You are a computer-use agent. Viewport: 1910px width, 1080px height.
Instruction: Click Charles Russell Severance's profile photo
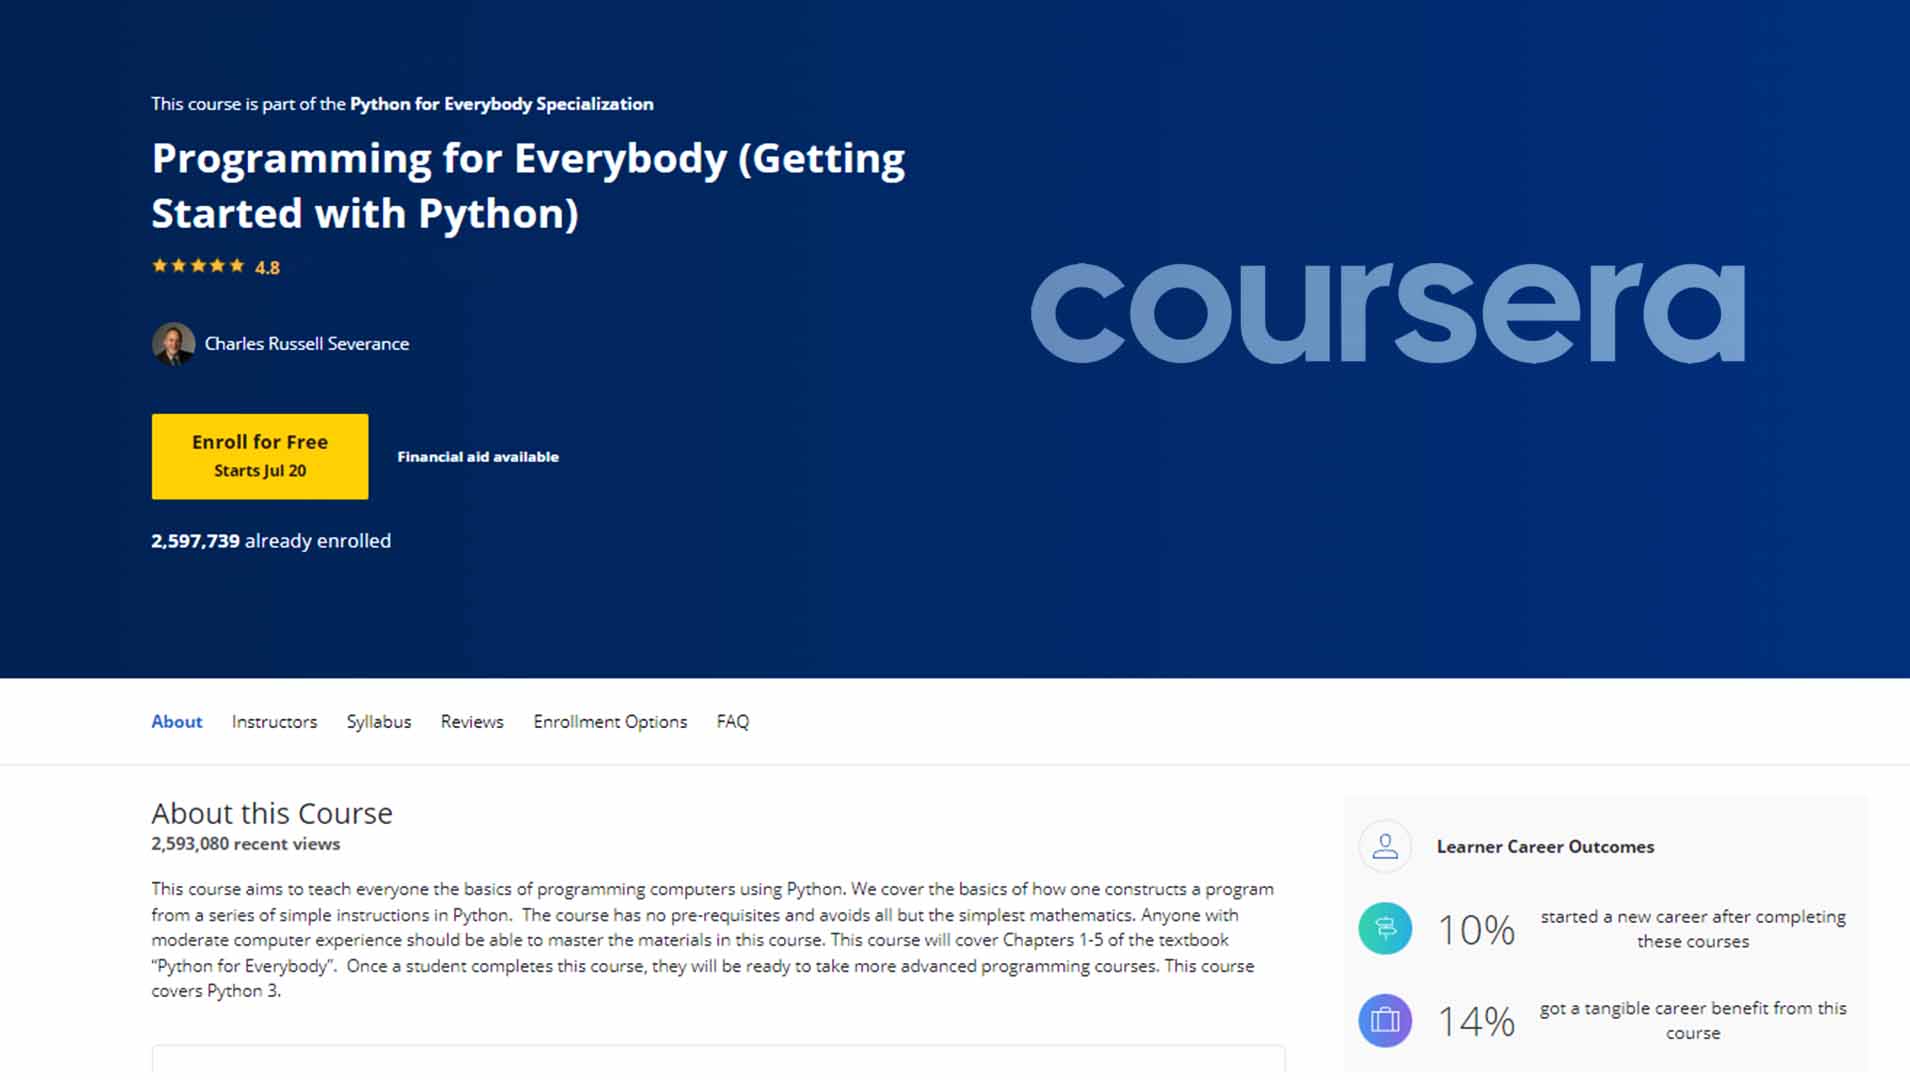173,344
